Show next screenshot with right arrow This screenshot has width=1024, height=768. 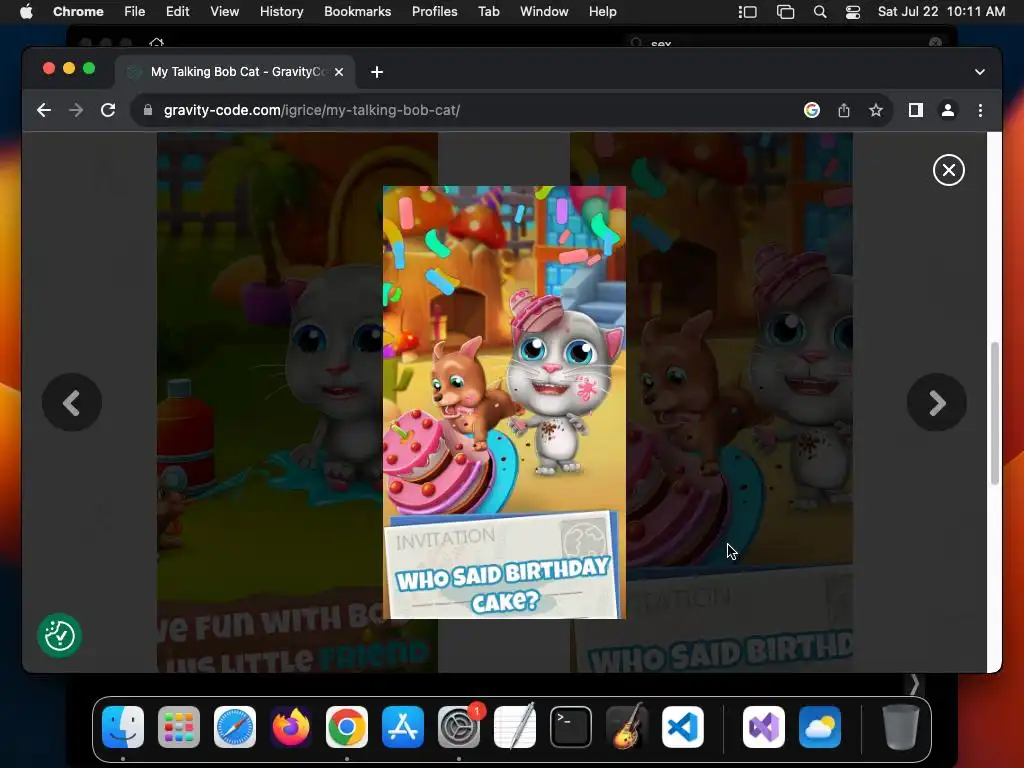(936, 402)
